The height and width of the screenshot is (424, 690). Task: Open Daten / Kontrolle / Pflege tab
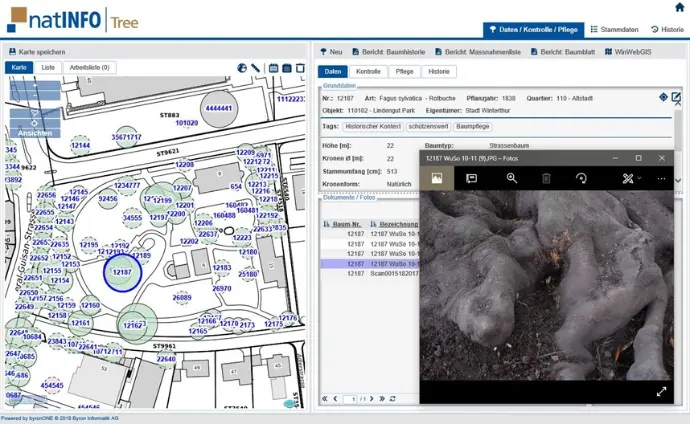point(533,29)
